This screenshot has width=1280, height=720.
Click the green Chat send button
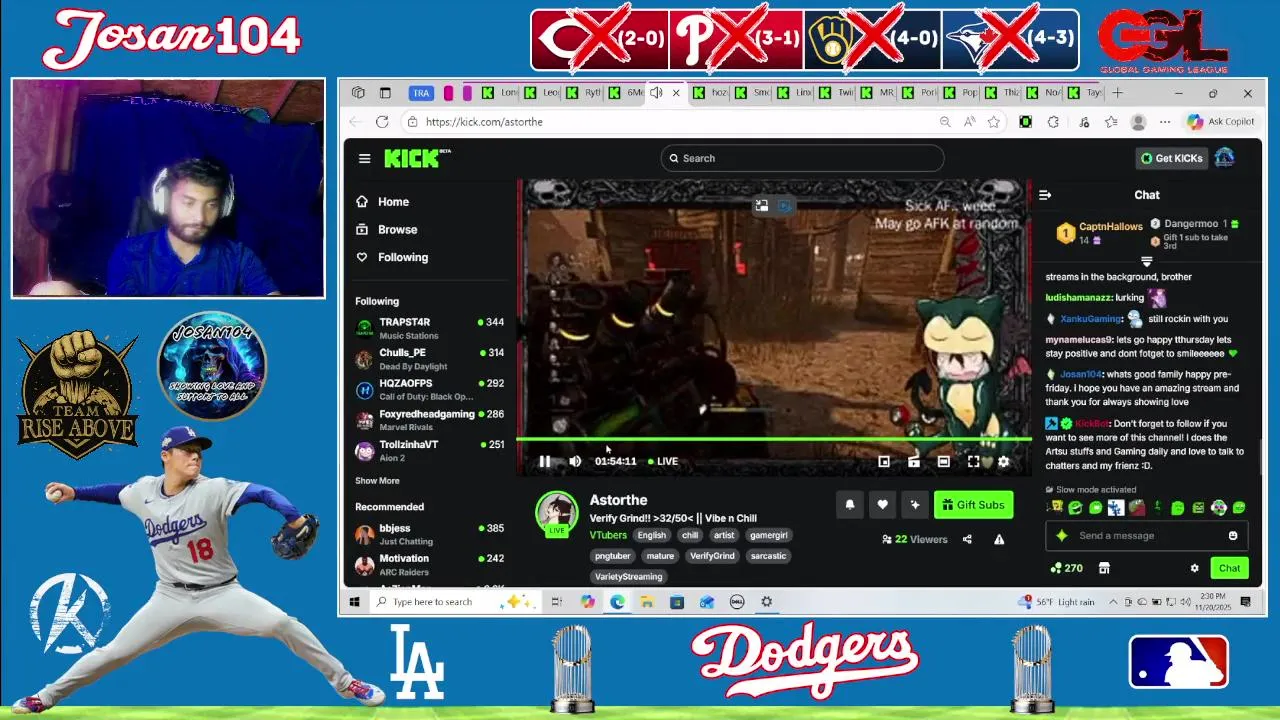pyautogui.click(x=1229, y=568)
